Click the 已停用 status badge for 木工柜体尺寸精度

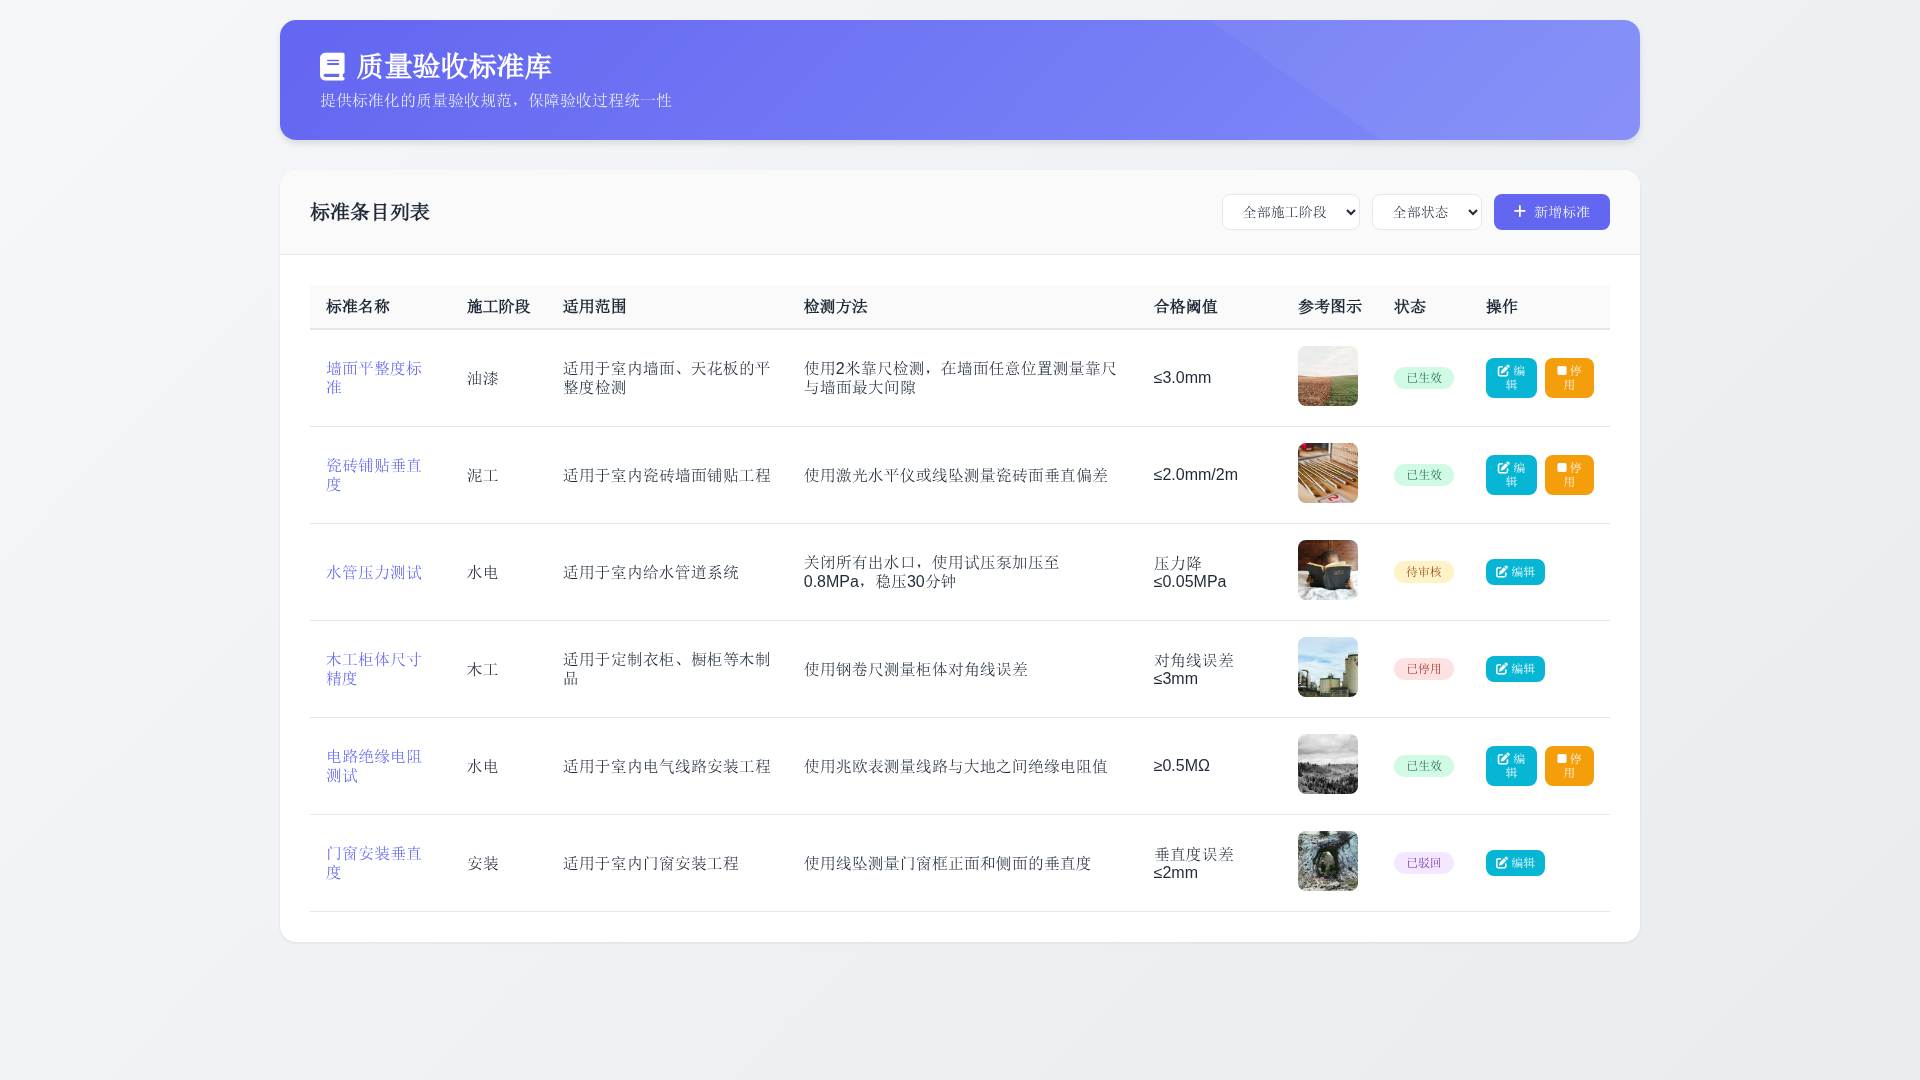pos(1423,669)
